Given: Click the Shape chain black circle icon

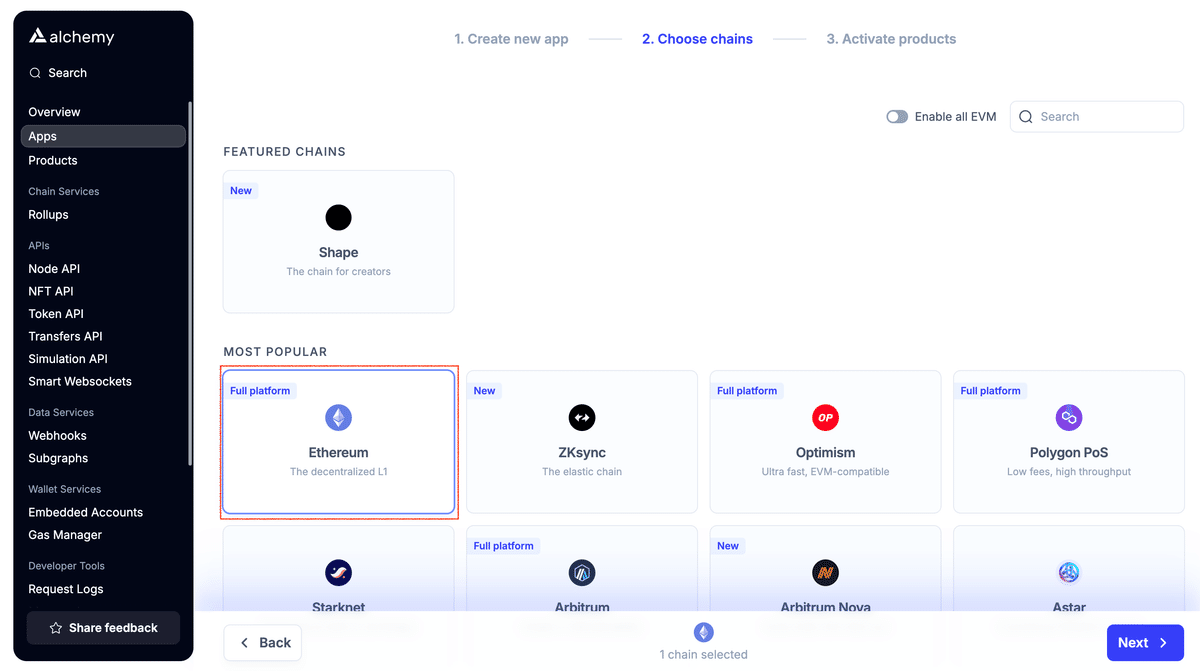Looking at the screenshot, I should 339,217.
